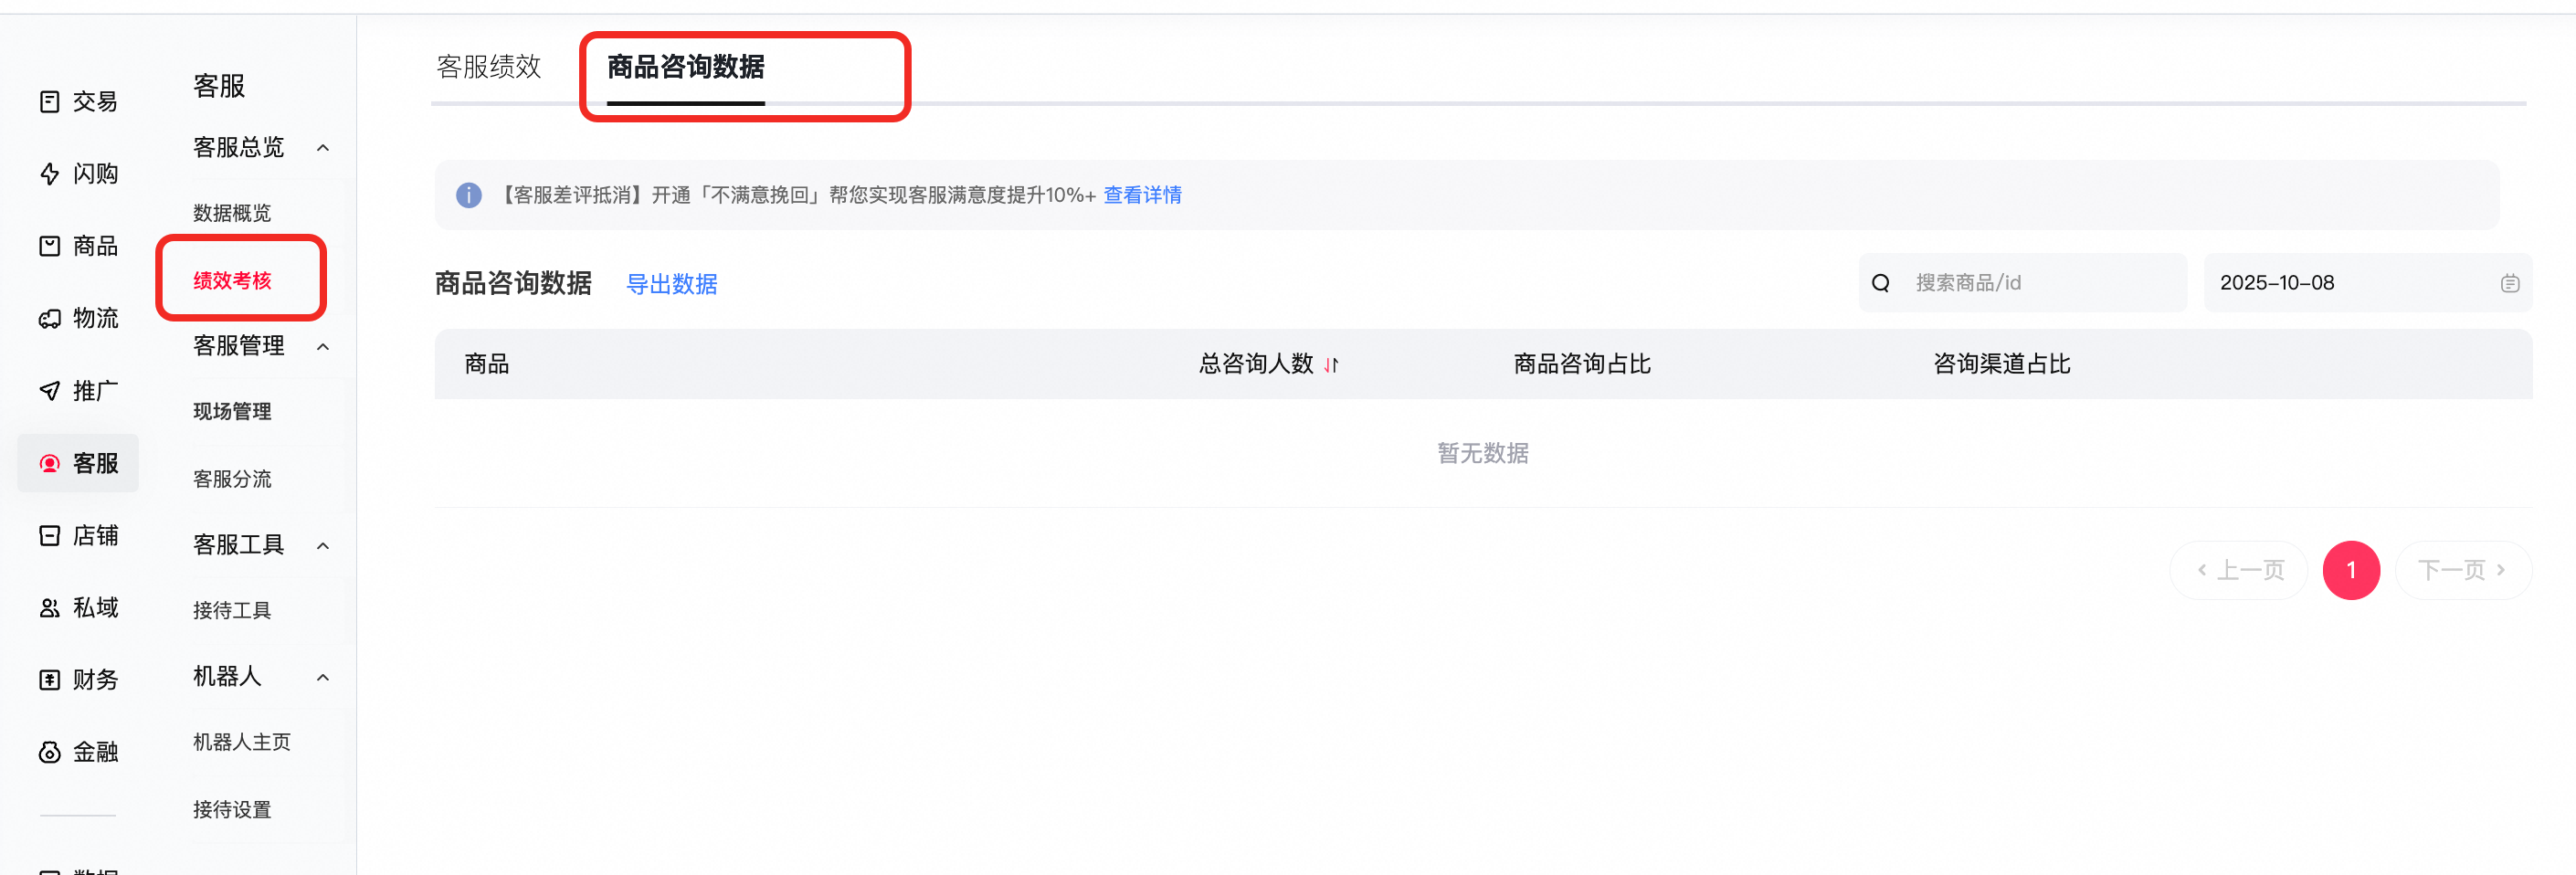Open 客服分流 in the side menu
2576x875 pixels.
232,479
